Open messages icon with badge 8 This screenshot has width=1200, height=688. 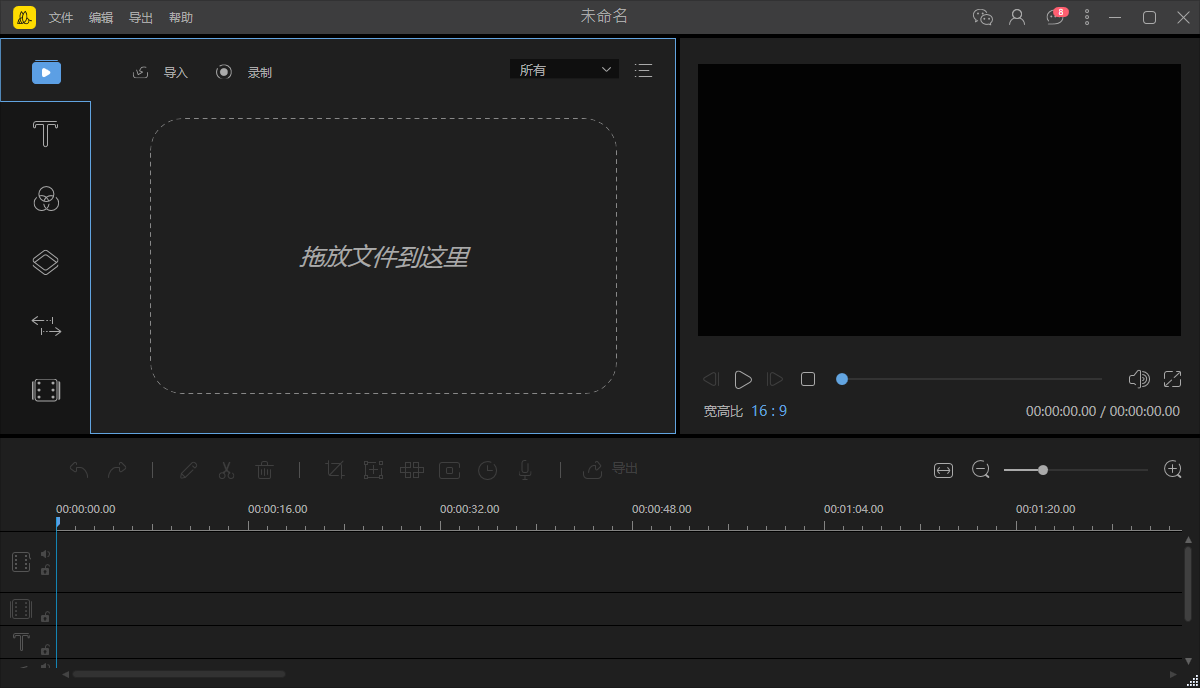[1056, 16]
